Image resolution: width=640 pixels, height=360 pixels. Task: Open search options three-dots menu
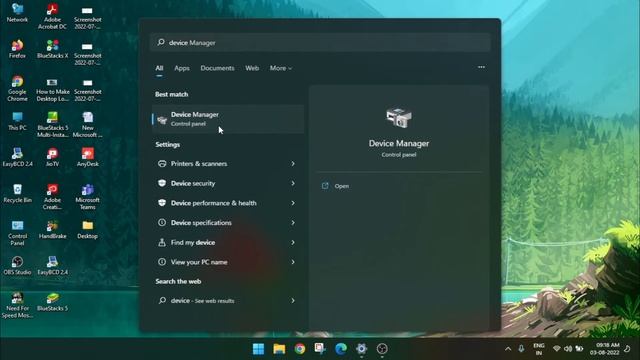coord(481,67)
